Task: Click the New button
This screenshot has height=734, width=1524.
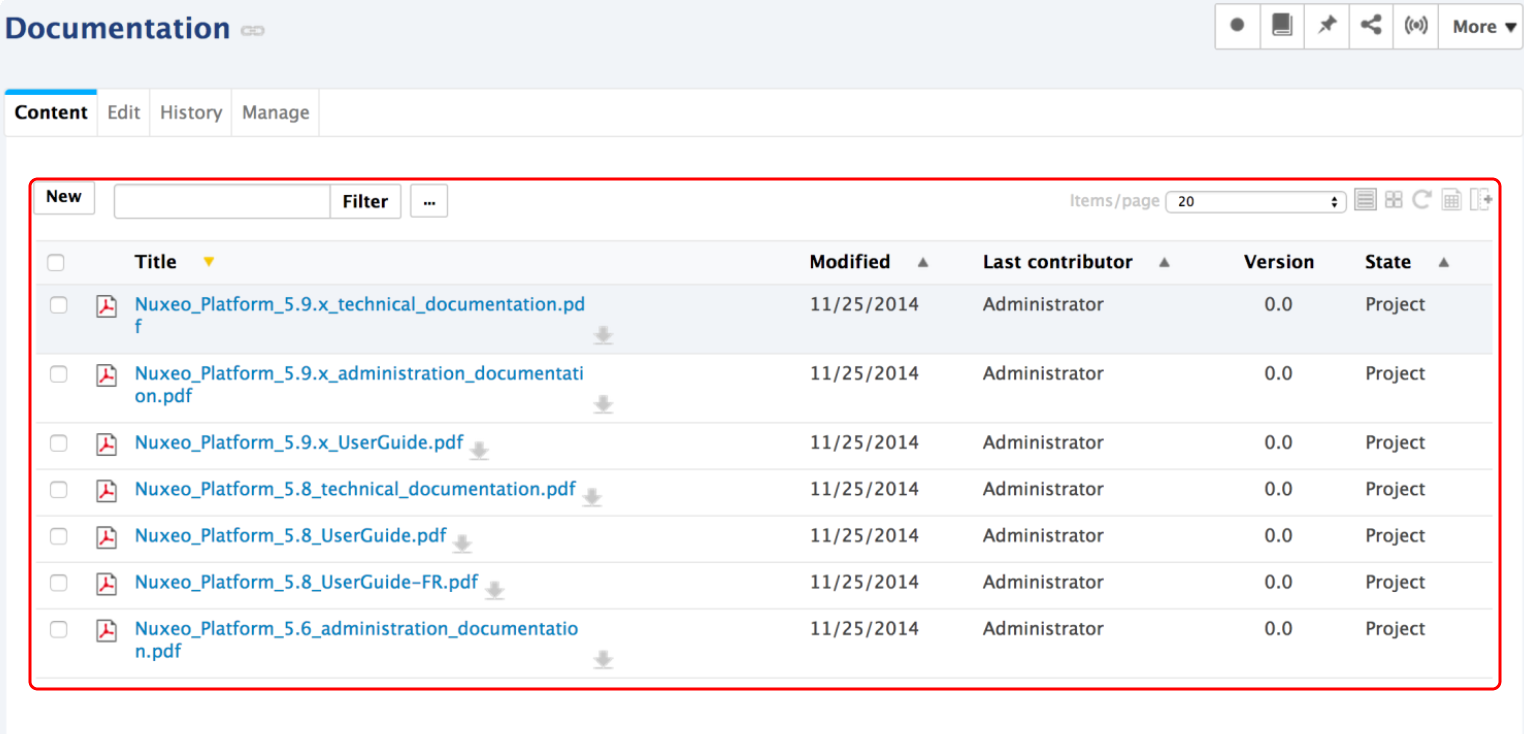Action: 64,197
